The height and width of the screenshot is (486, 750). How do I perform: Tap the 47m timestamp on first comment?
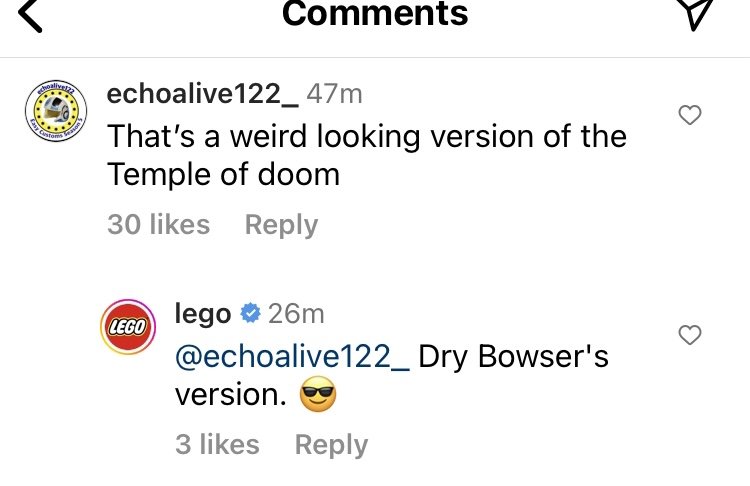tap(334, 95)
